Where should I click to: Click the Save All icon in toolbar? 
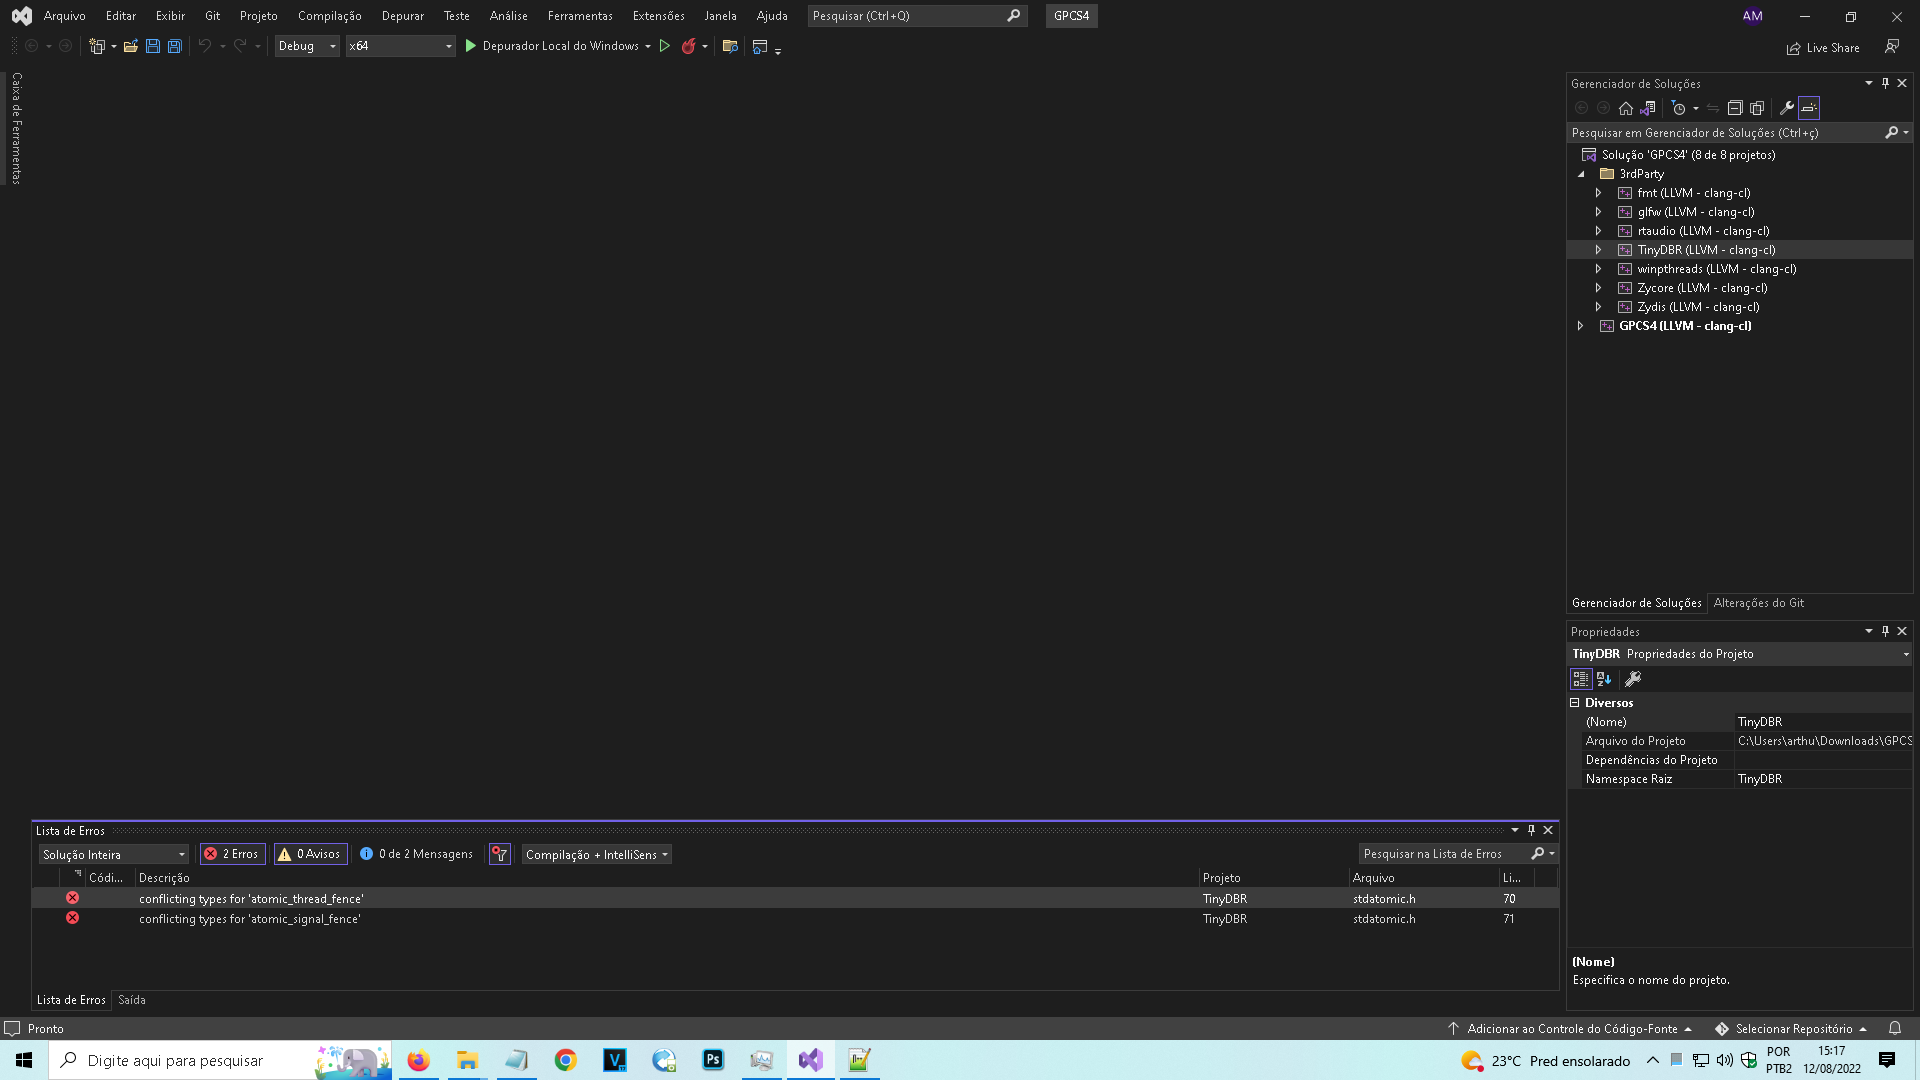(x=175, y=46)
